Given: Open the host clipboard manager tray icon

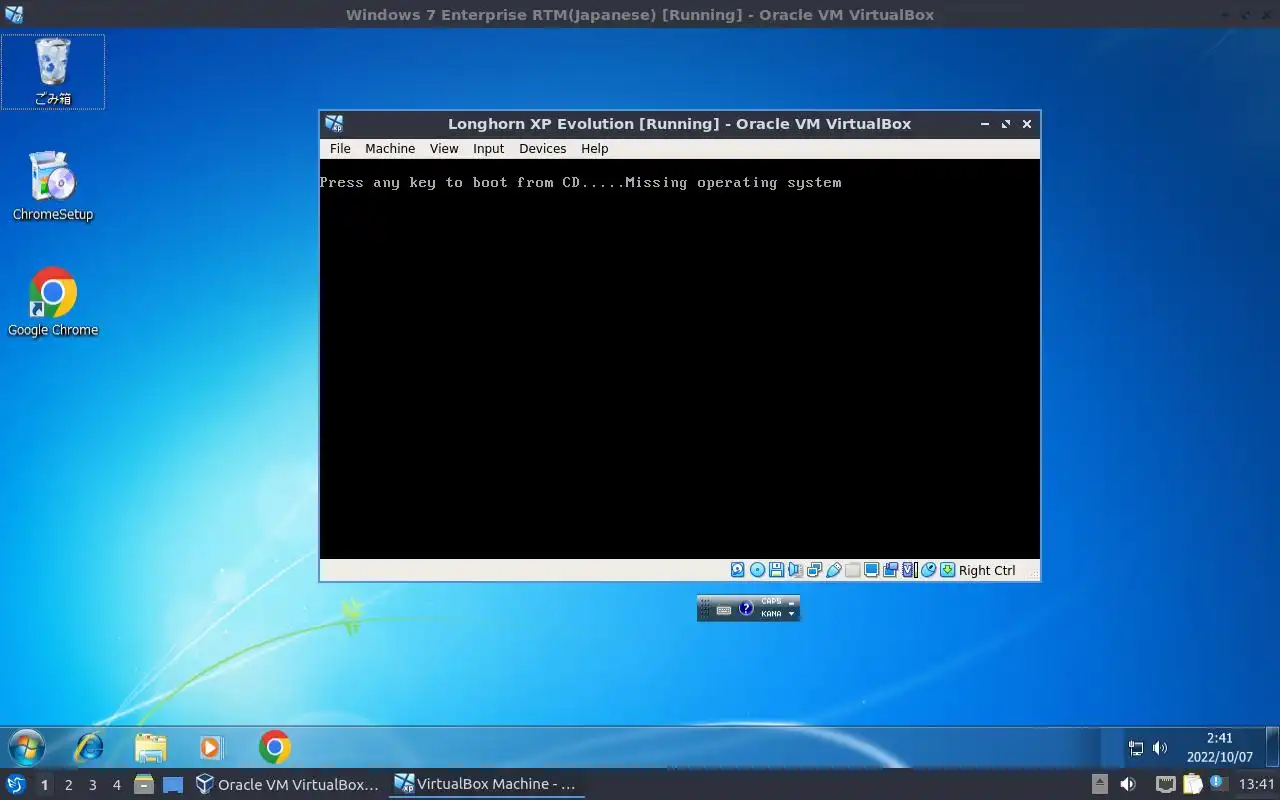Looking at the screenshot, I should [1192, 784].
